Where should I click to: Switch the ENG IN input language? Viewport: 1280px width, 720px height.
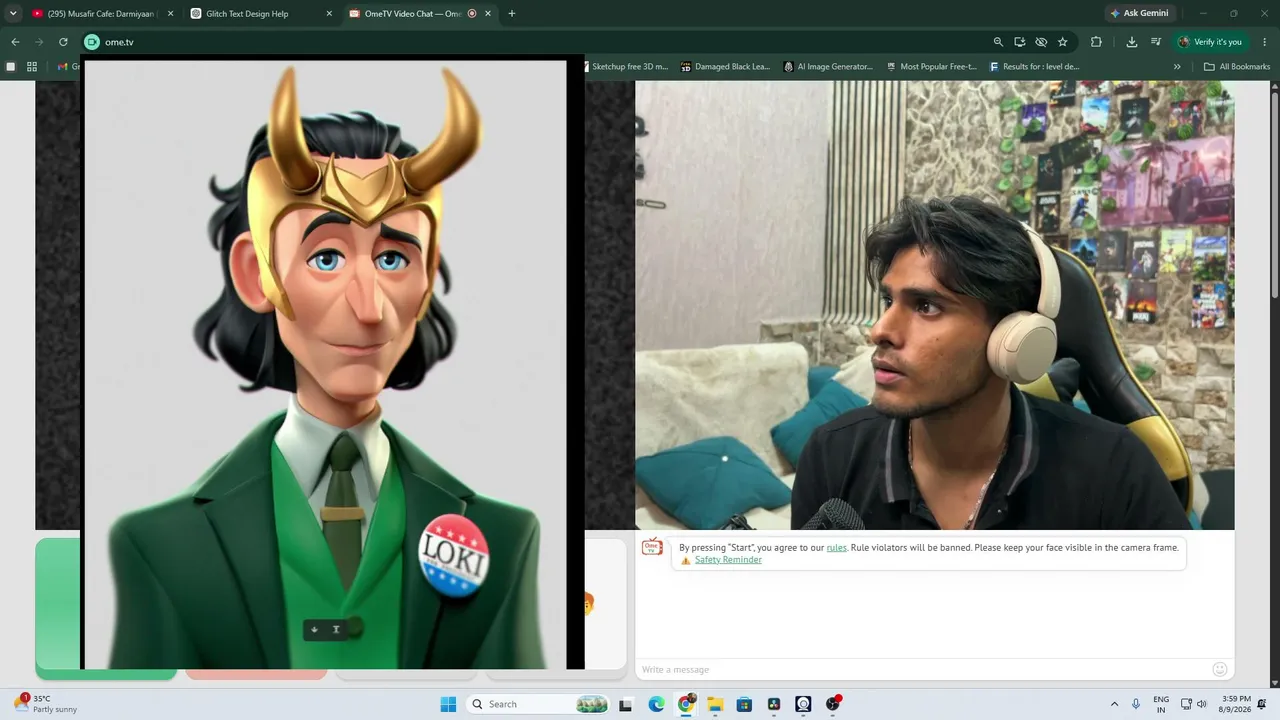tap(1161, 704)
